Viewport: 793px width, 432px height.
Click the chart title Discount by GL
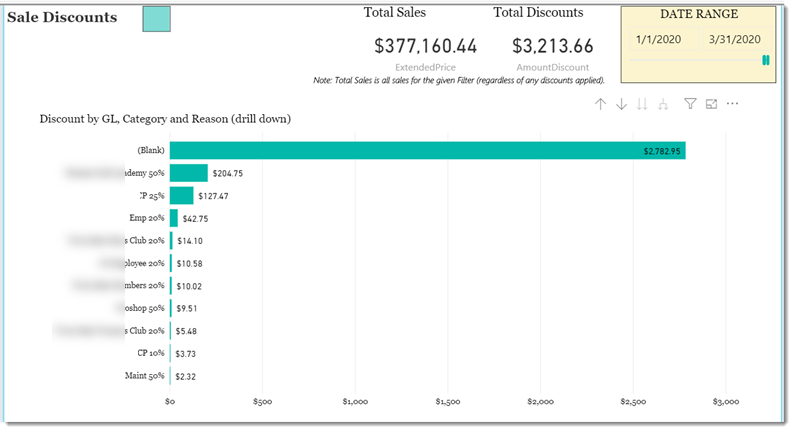click(x=165, y=119)
